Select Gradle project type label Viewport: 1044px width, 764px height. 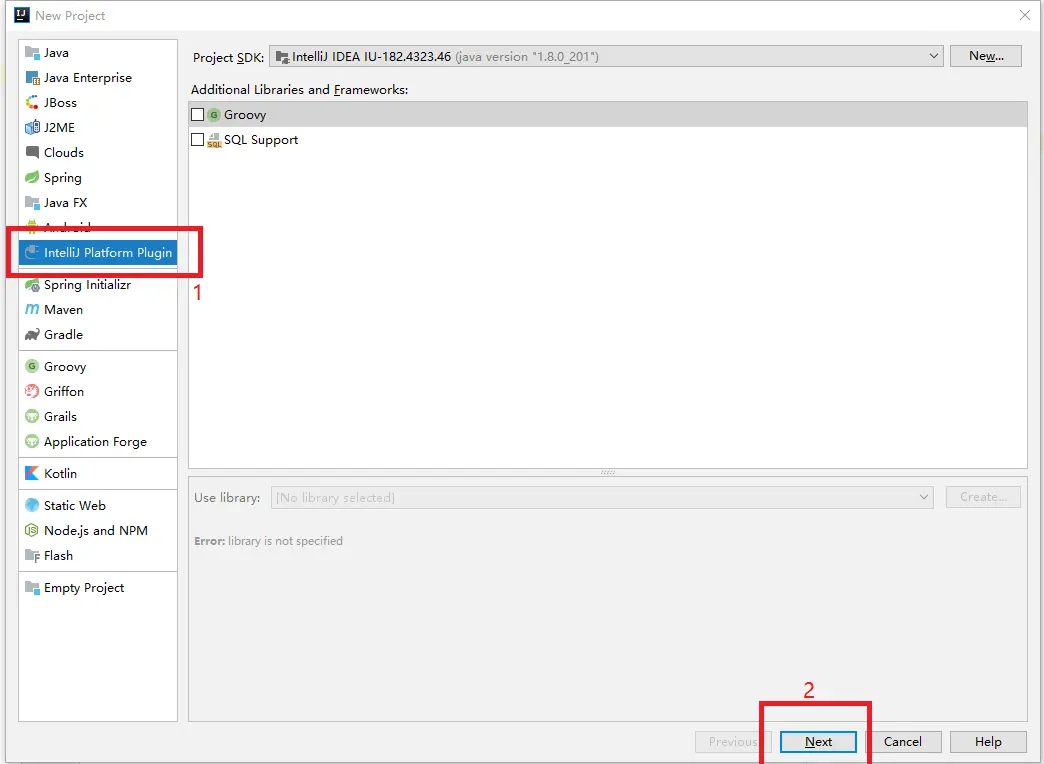pyautogui.click(x=63, y=334)
